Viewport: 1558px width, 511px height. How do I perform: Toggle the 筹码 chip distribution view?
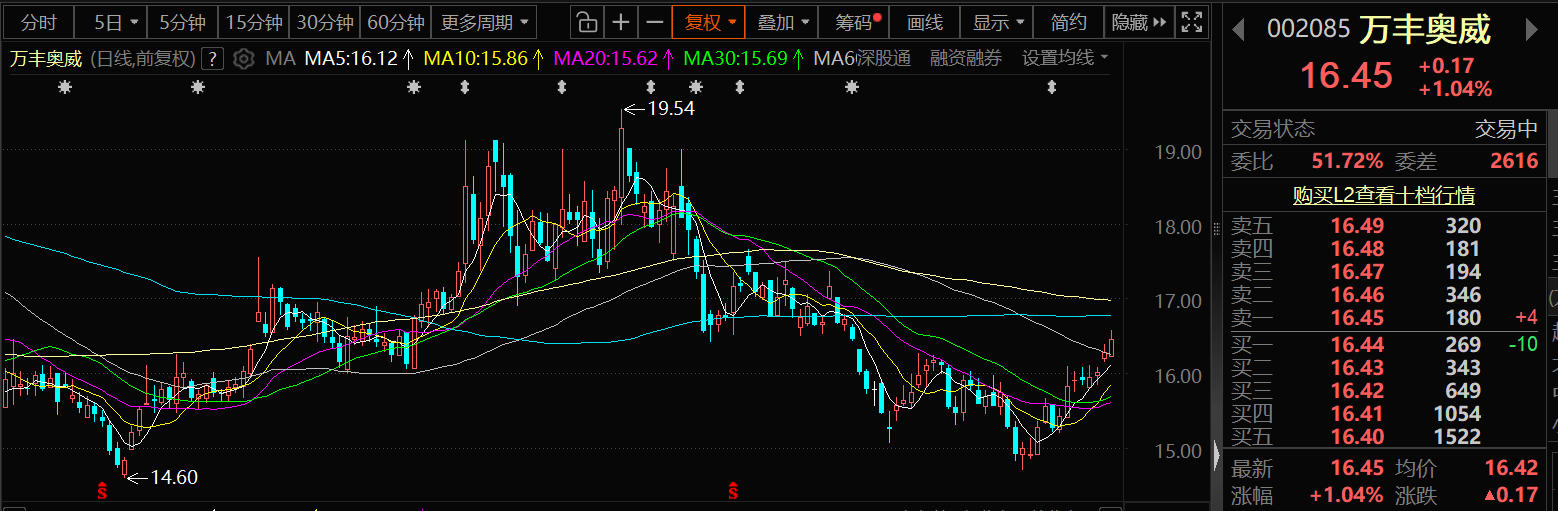858,22
